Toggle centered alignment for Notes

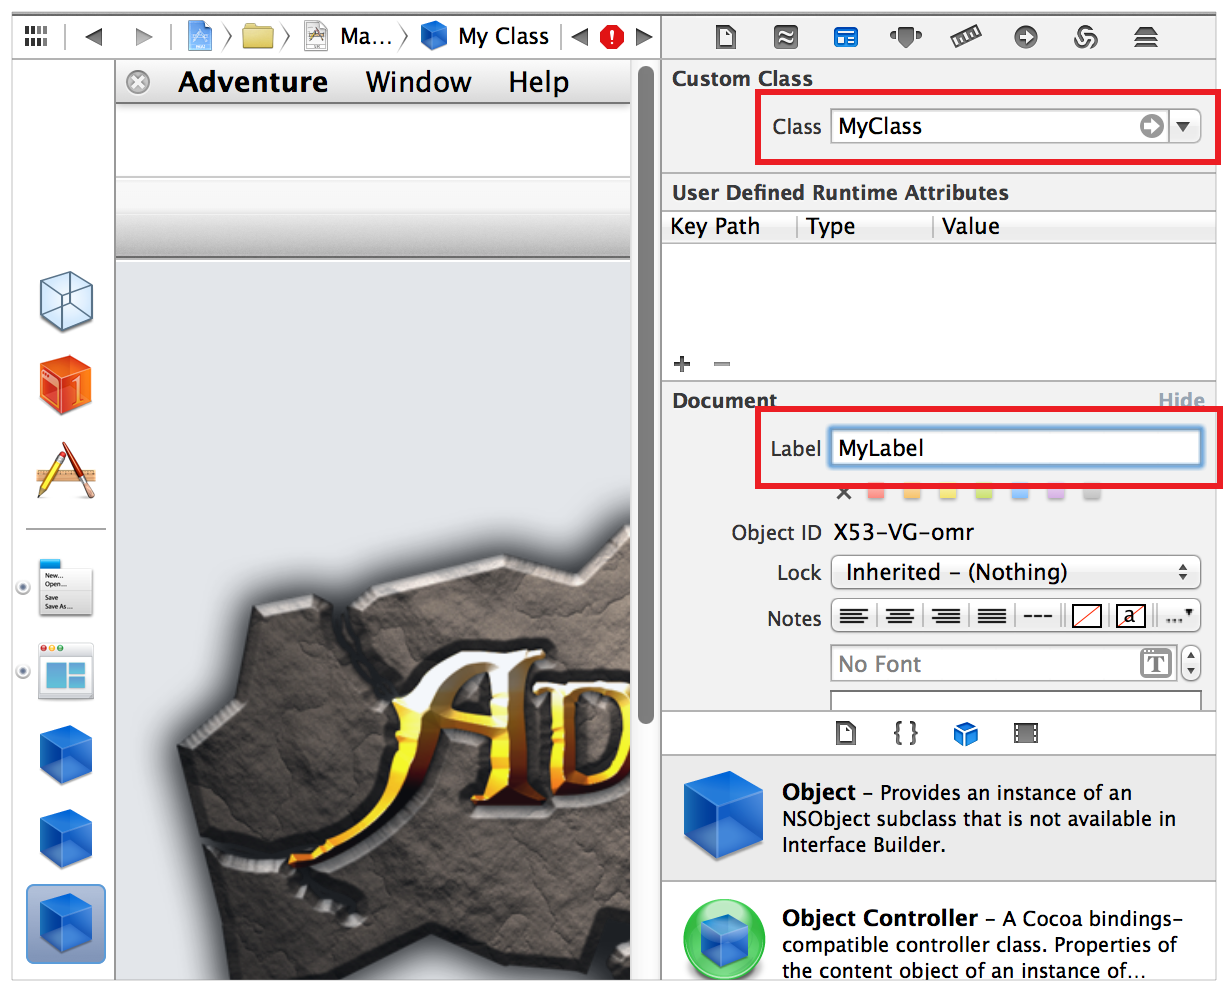point(899,616)
